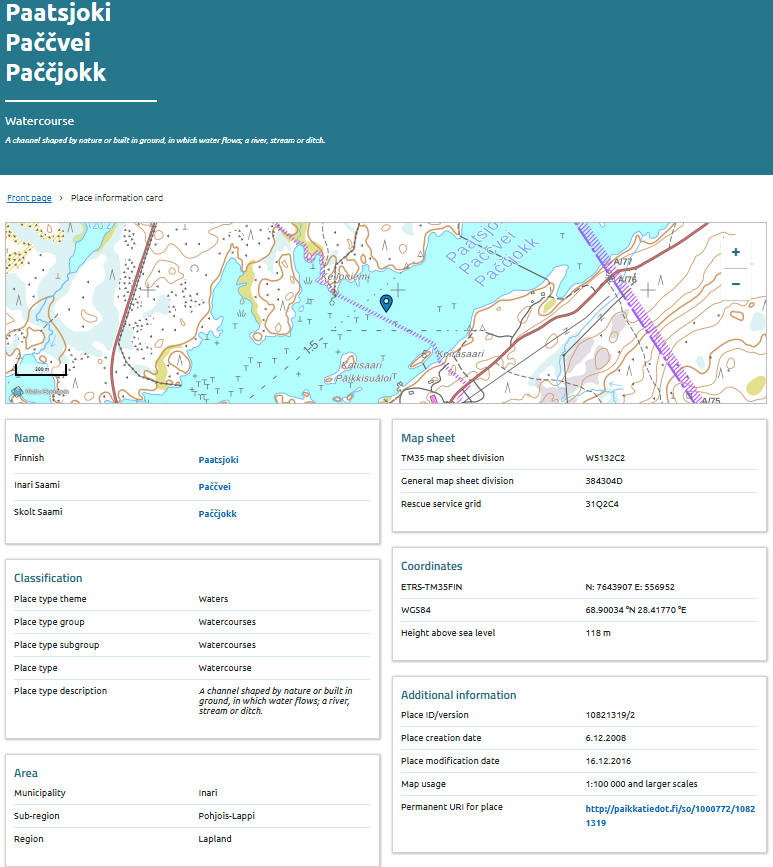Screen dimensions: 773x867
Task: Click the Area section heading
Action: [x=26, y=774]
